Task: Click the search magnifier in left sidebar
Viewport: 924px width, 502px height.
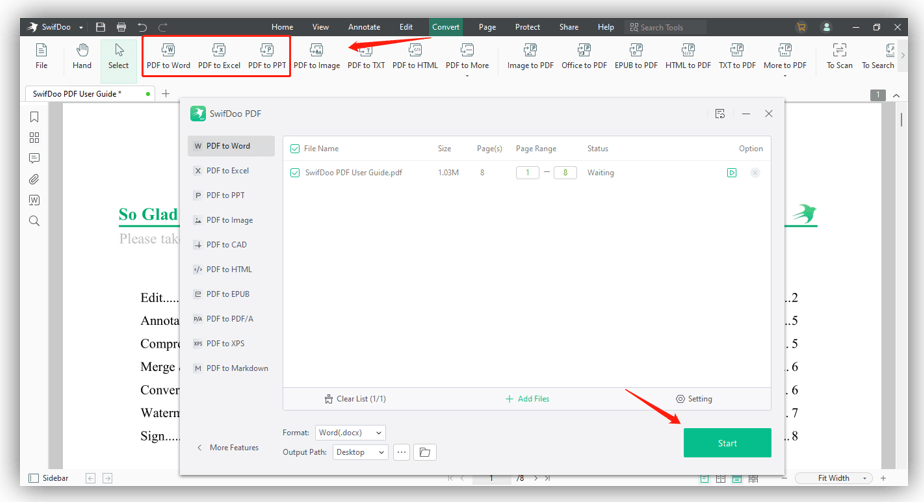Action: pyautogui.click(x=34, y=221)
